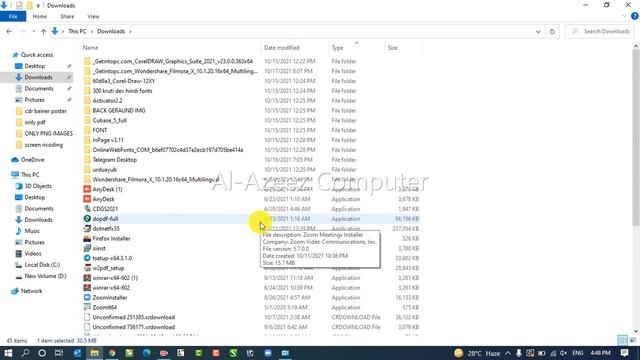Switch to details view layout icon
This screenshot has width=640, height=360.
622,340
